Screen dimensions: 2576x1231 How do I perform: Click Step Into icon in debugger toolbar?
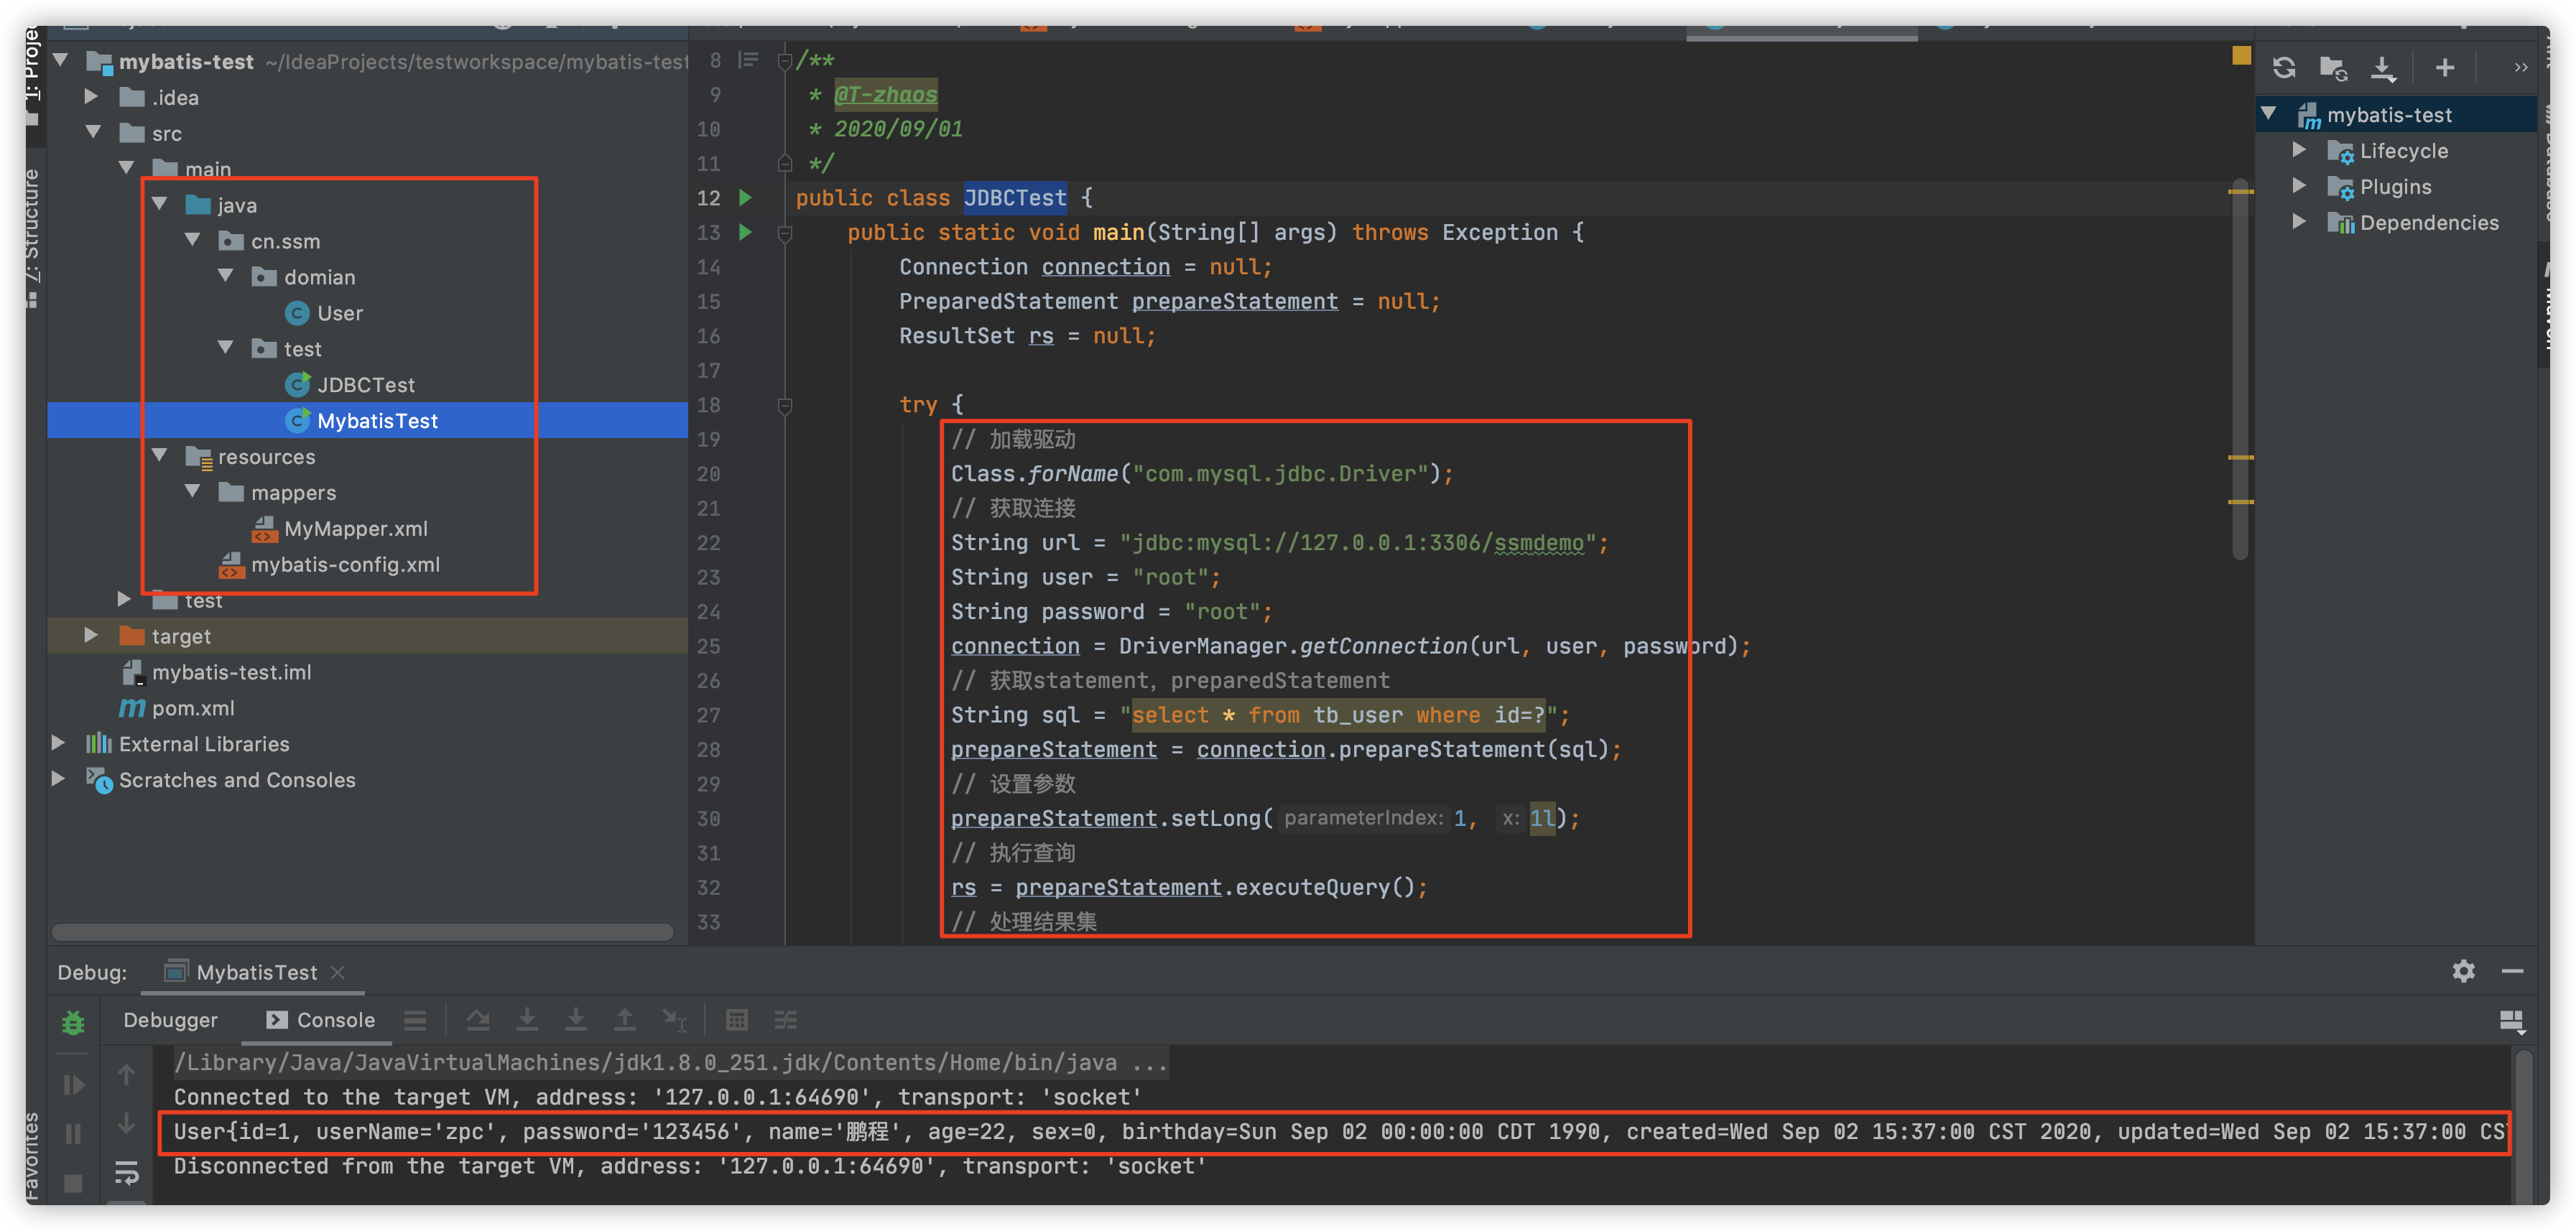point(527,1020)
